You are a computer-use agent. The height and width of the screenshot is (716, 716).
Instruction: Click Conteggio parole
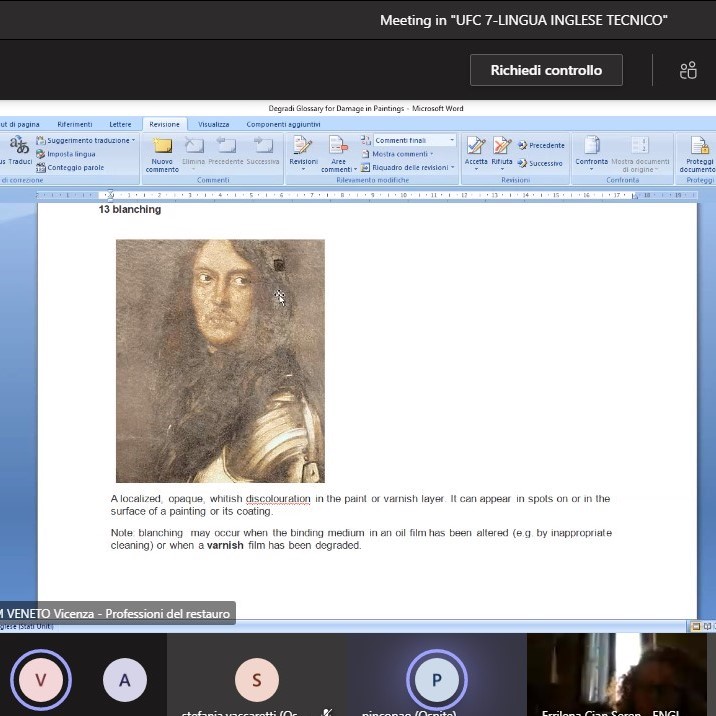[x=70, y=168]
